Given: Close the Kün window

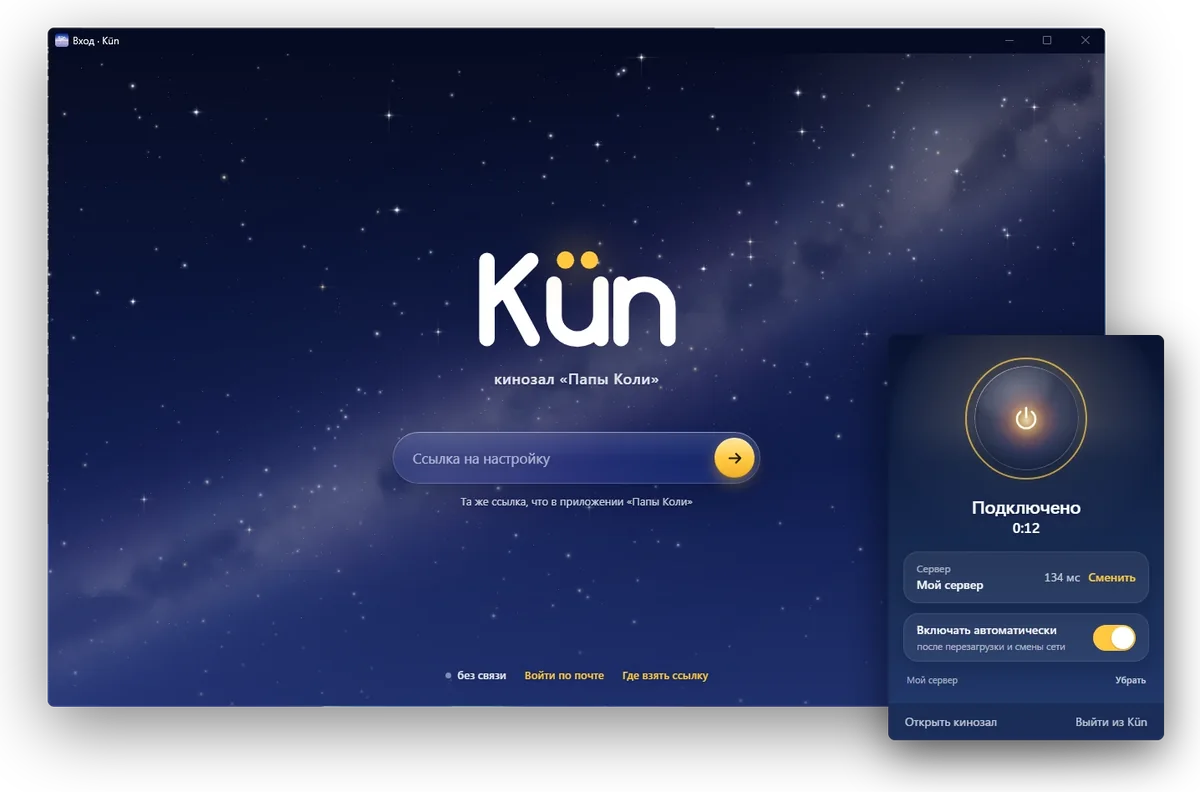Looking at the screenshot, I should point(1085,41).
